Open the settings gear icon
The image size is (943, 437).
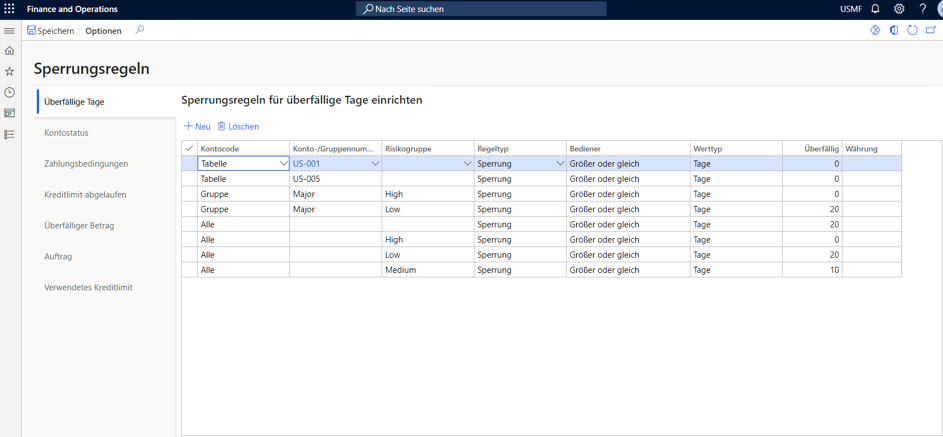(x=899, y=9)
